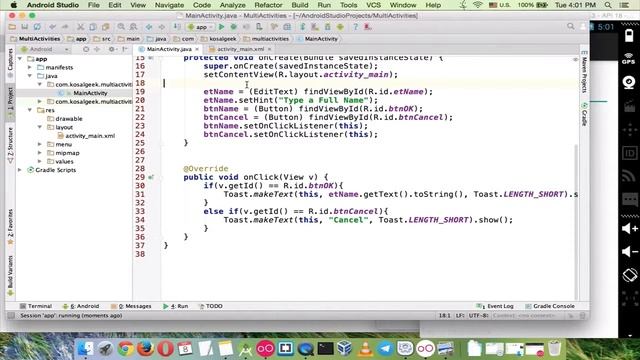The image size is (640, 360).
Task: Click the Find magnifier toolbar icon
Action: coord(121,27)
